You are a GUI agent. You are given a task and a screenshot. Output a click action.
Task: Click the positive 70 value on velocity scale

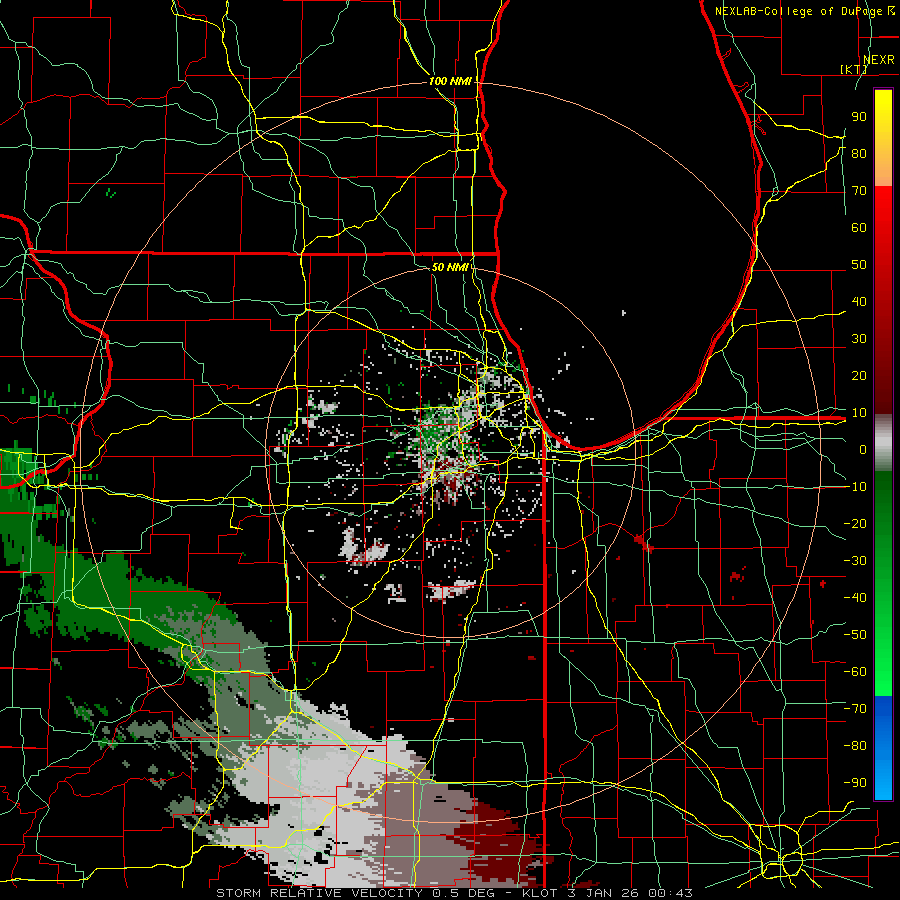pos(859,191)
